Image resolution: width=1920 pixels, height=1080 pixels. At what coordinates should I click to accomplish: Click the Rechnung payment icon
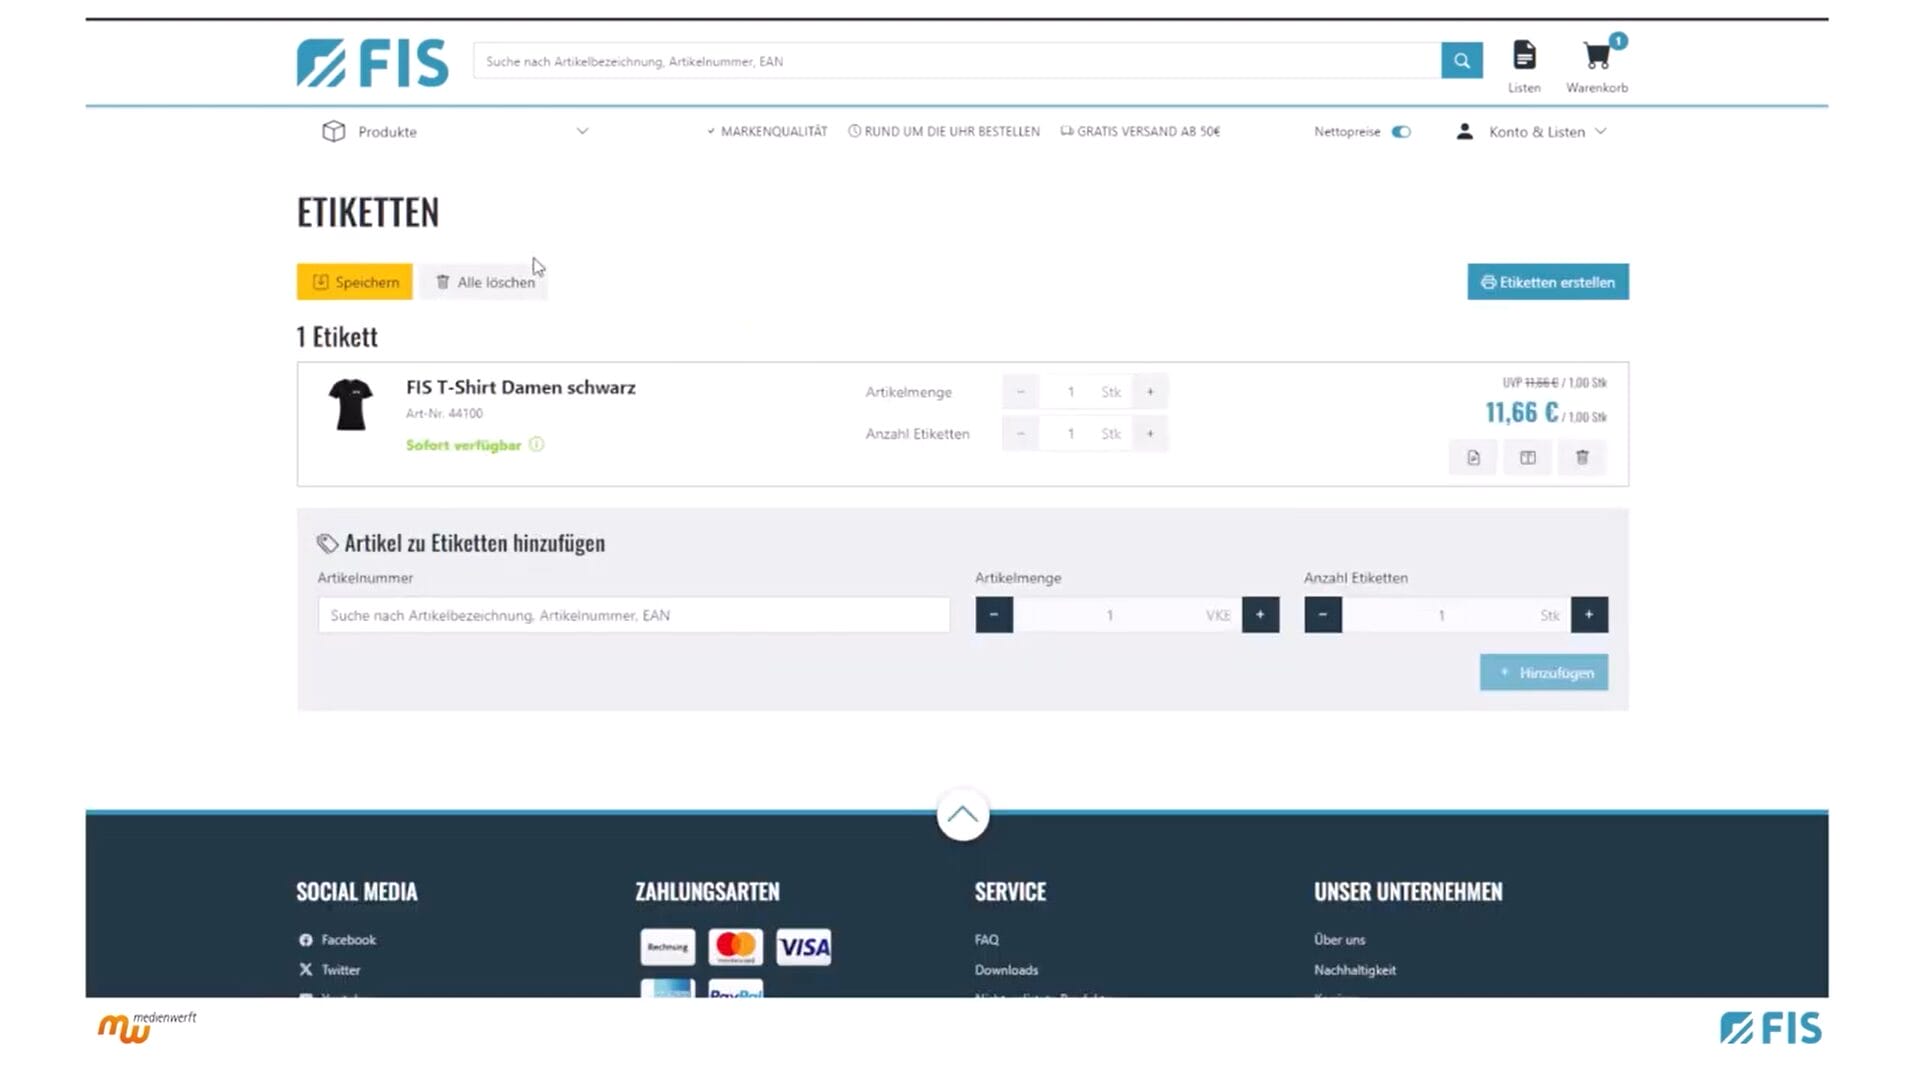tap(667, 947)
